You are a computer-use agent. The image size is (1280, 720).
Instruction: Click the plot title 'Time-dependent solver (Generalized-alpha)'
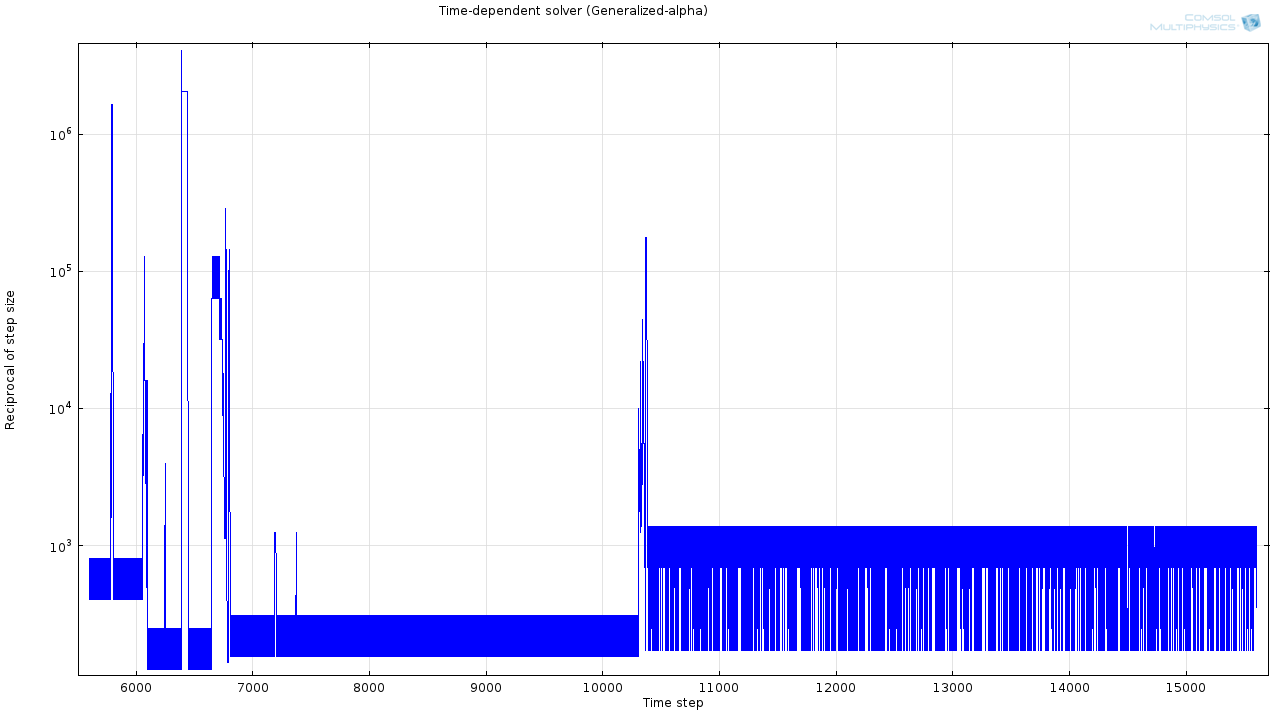[573, 11]
